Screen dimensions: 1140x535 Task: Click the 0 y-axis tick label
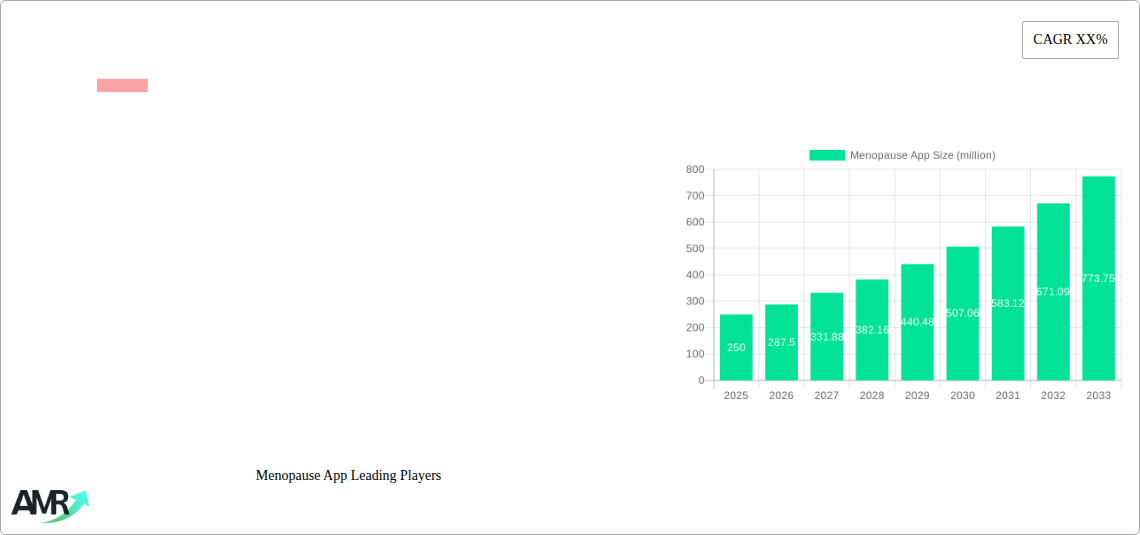click(700, 380)
